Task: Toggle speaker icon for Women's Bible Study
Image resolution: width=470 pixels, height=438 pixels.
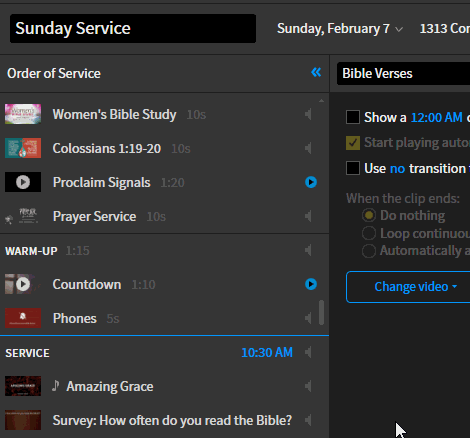Action: click(308, 114)
